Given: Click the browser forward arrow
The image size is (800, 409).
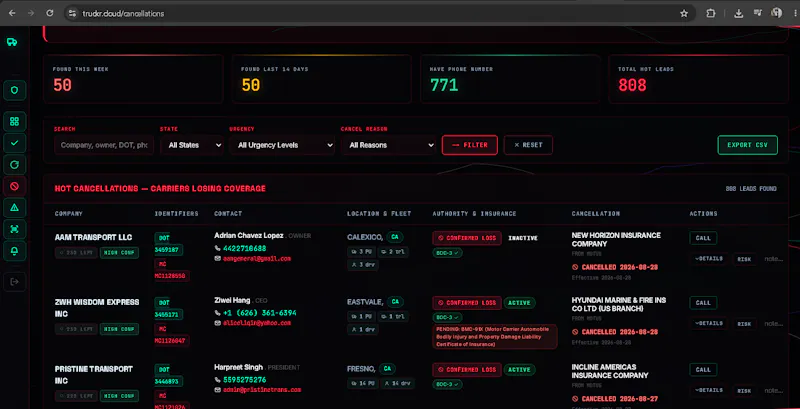Looking at the screenshot, I should (x=31, y=13).
